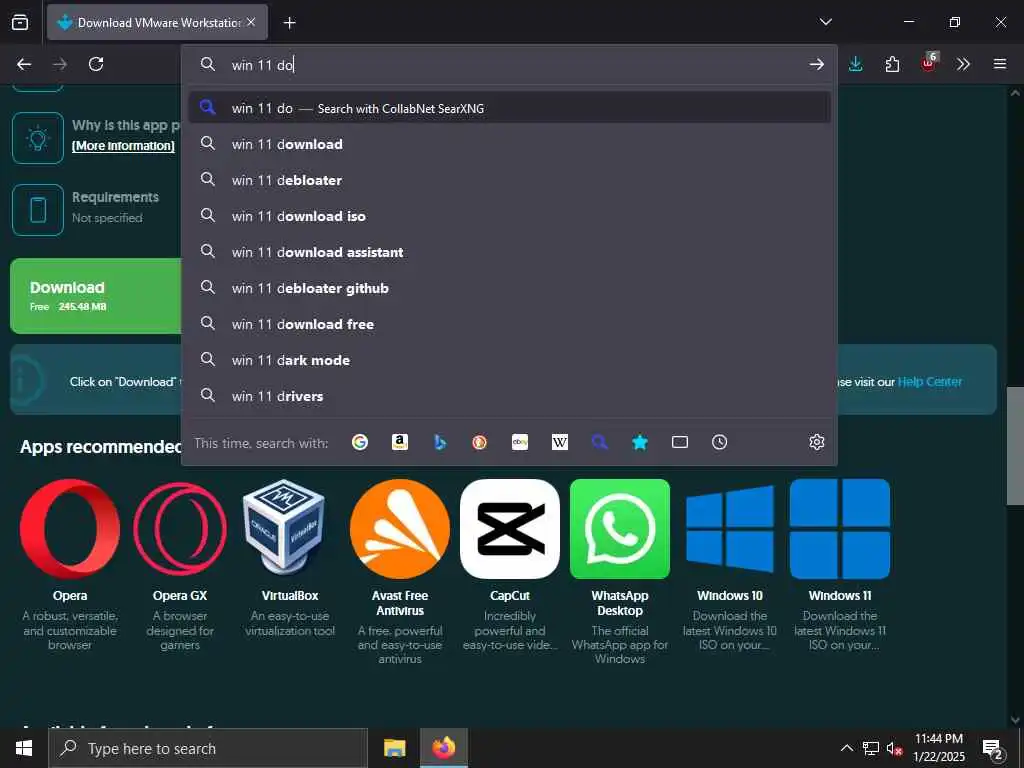Open the network tray icon
Viewport: 1024px width, 768px height.
coord(871,748)
